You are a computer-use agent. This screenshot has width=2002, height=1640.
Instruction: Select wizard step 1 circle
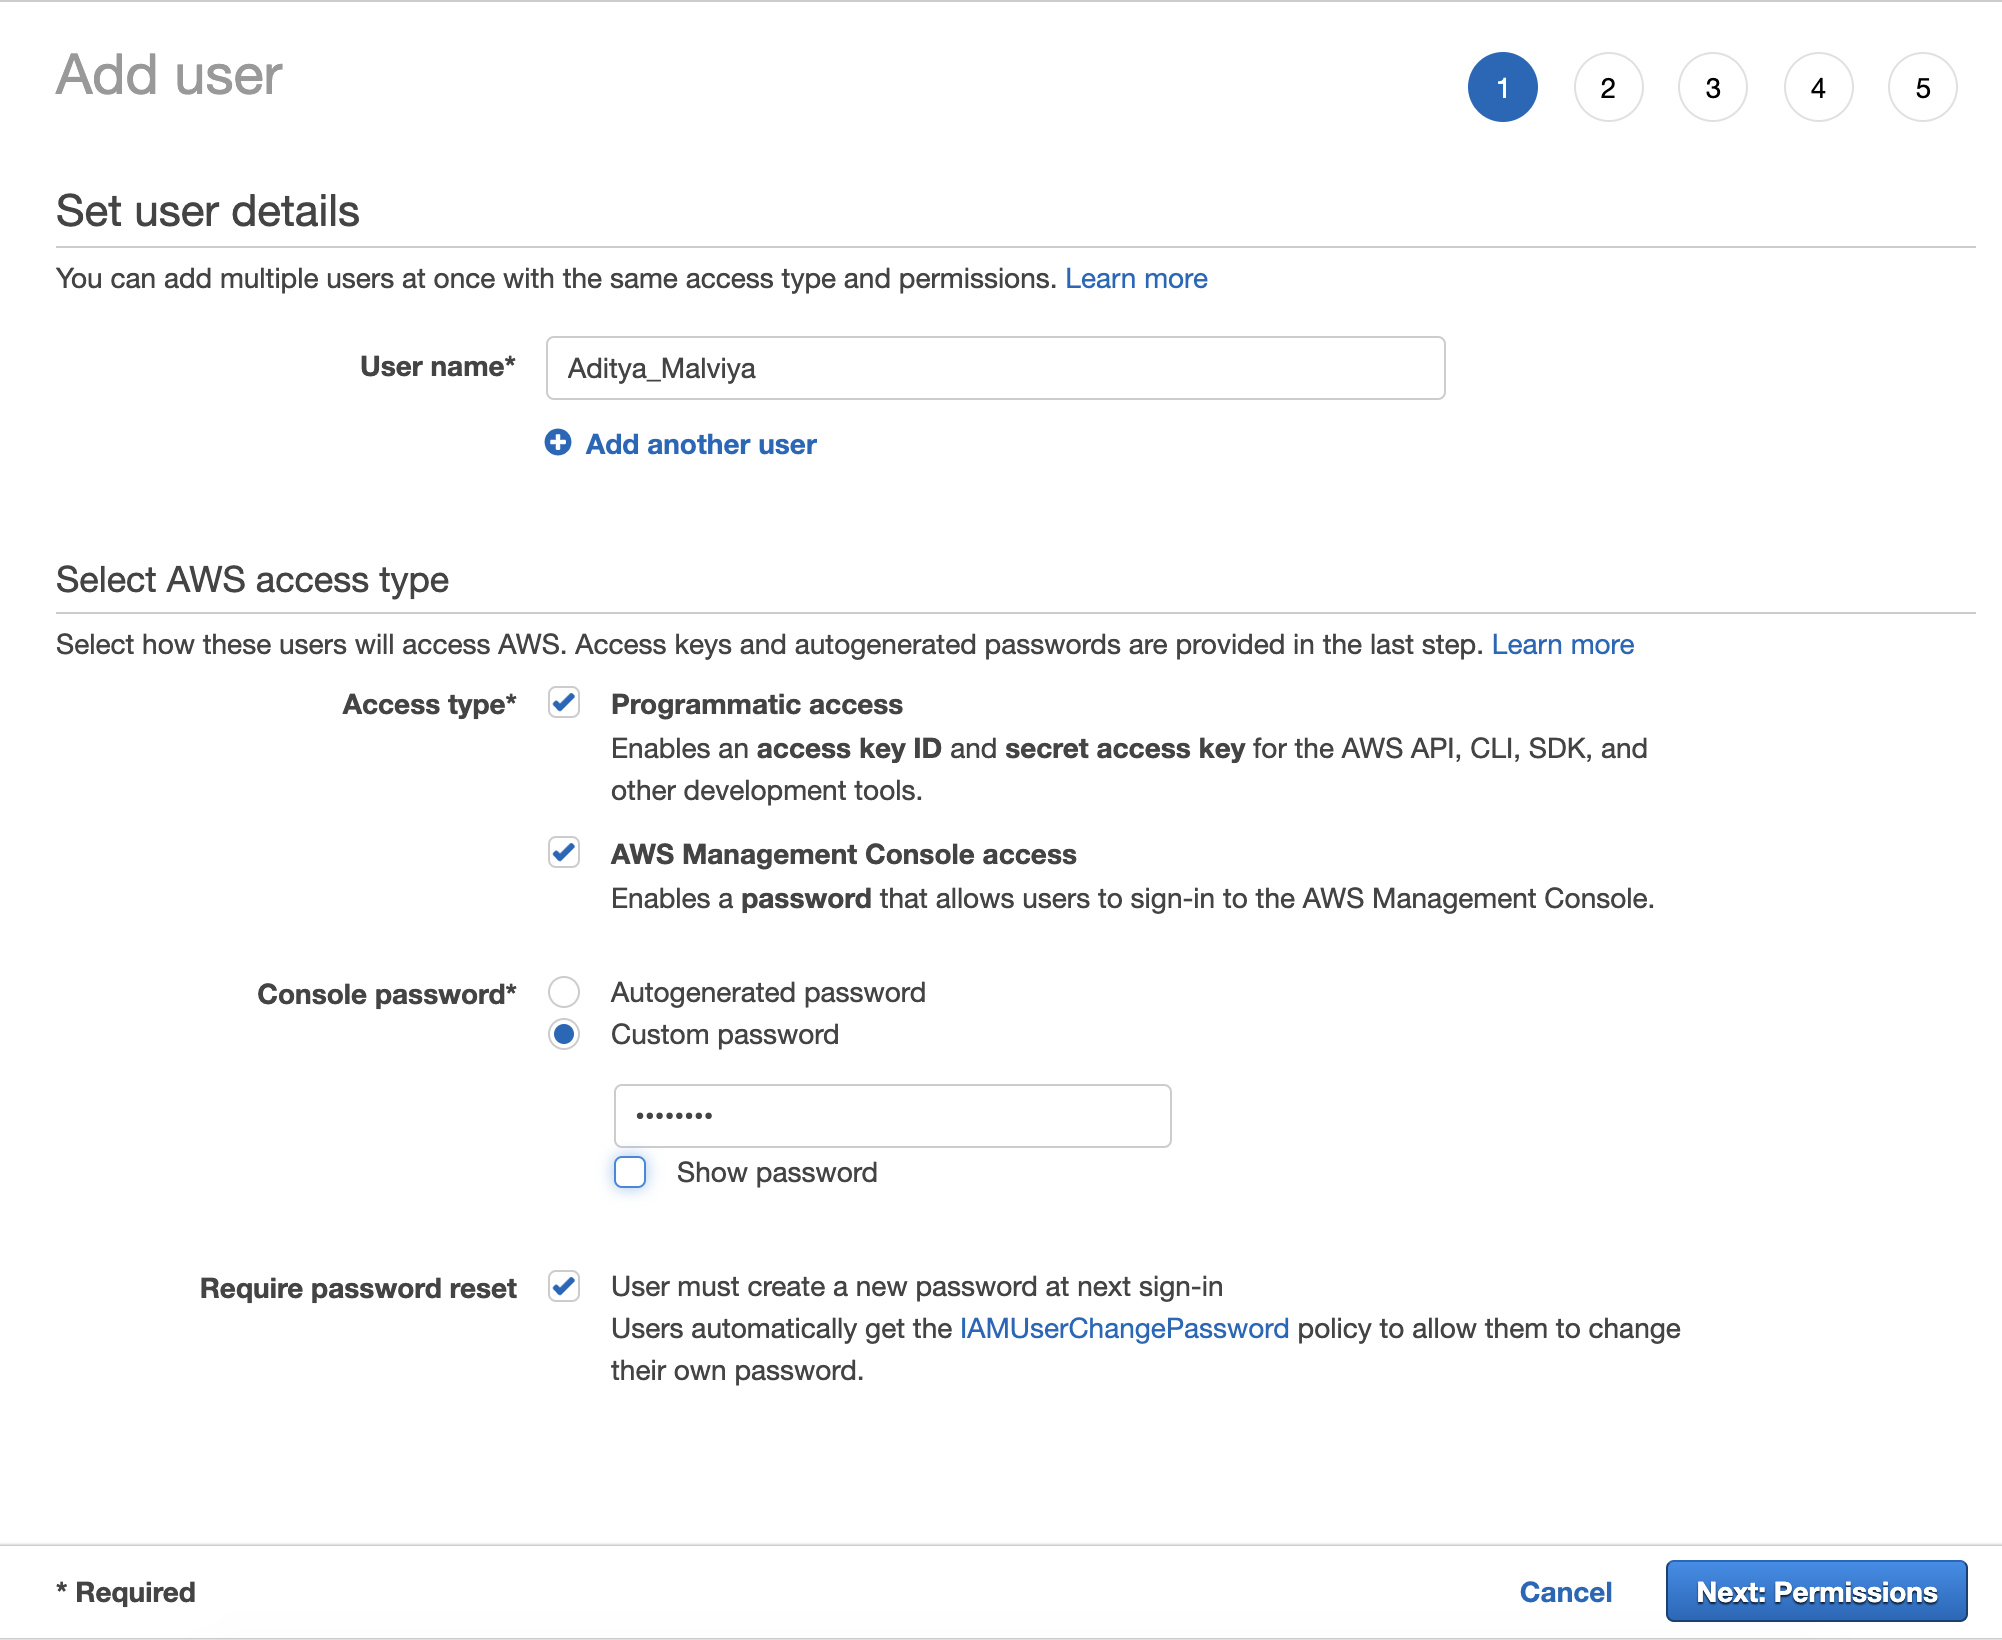1502,87
